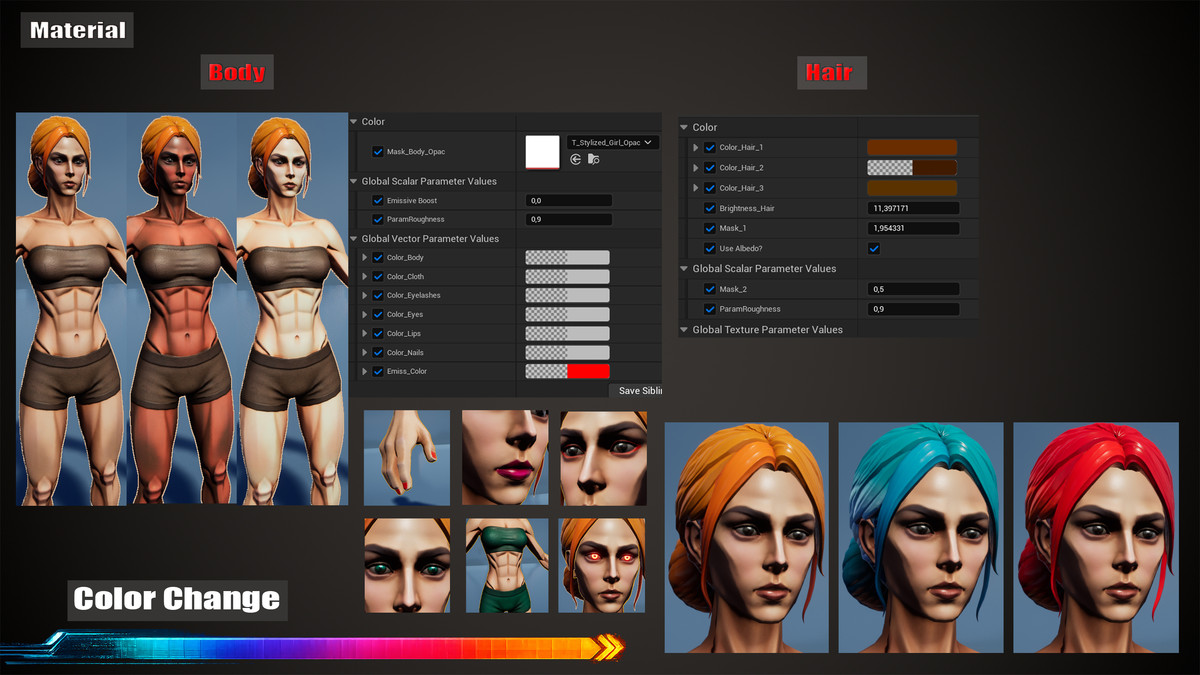1200x675 pixels.
Task: Open the red Emiss_Color swatch
Action: pos(567,372)
